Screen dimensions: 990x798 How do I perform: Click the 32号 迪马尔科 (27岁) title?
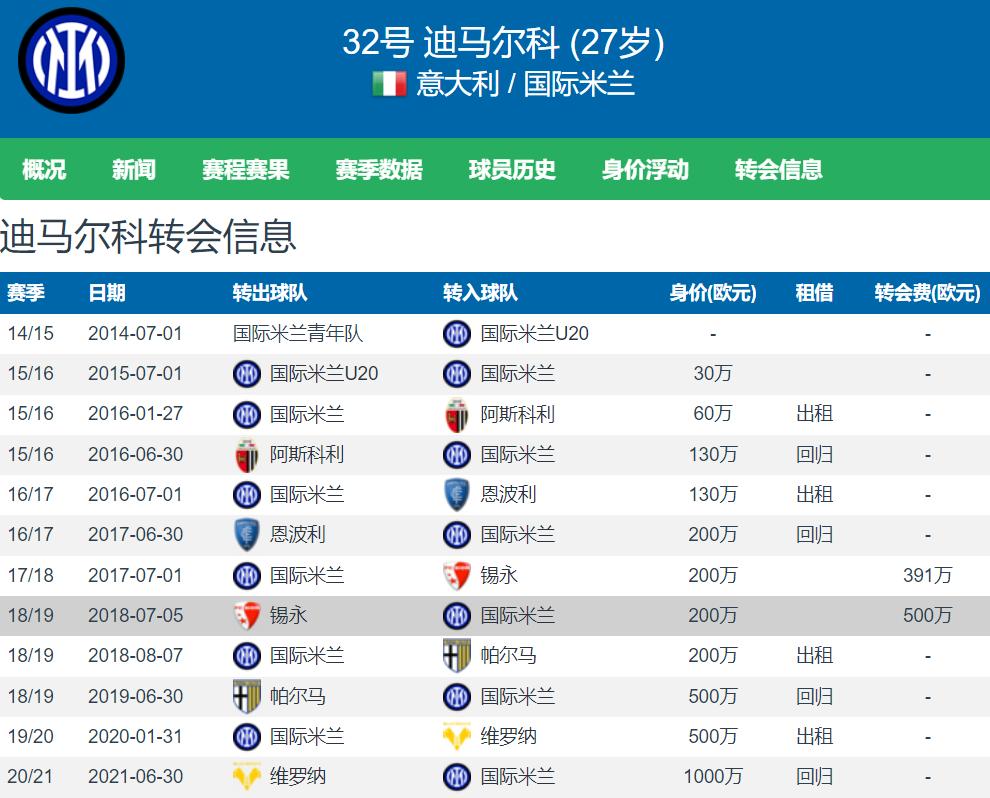tap(503, 42)
